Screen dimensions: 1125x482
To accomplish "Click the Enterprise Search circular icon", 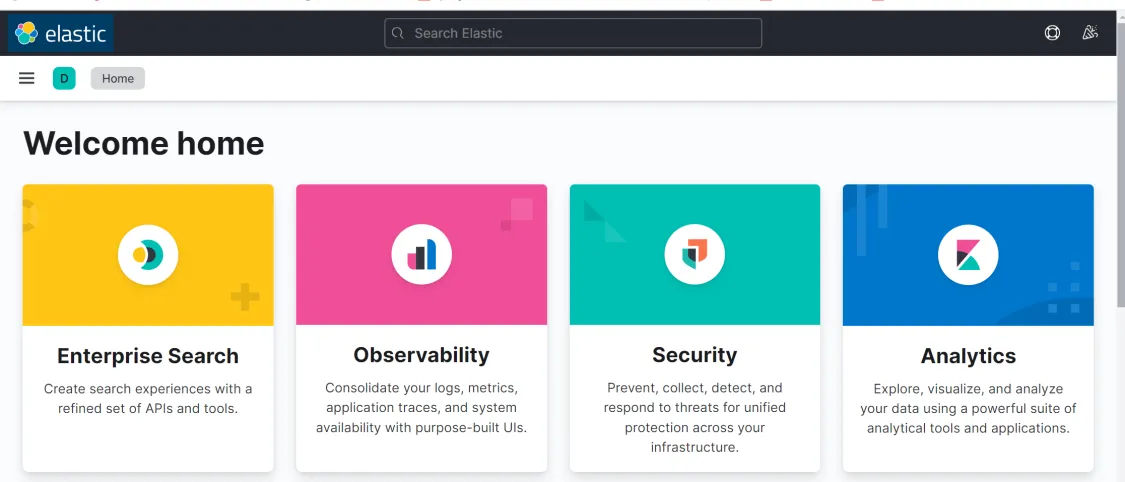I will pos(148,255).
